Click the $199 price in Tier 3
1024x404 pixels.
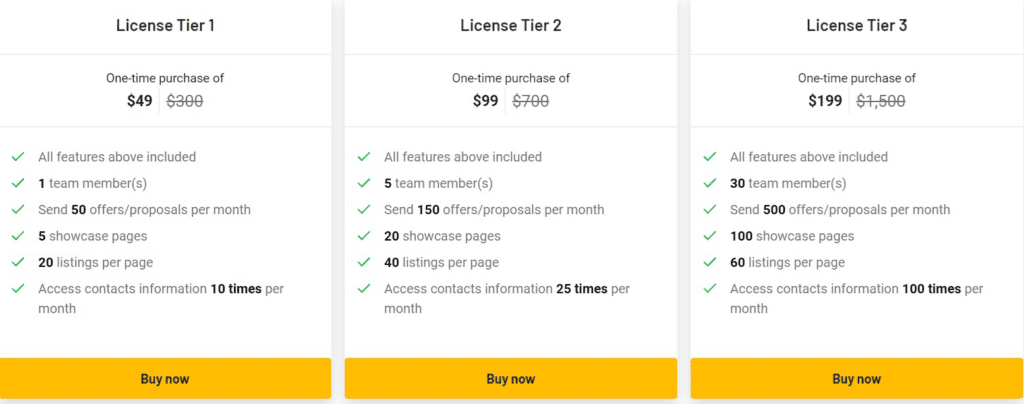[x=825, y=101]
